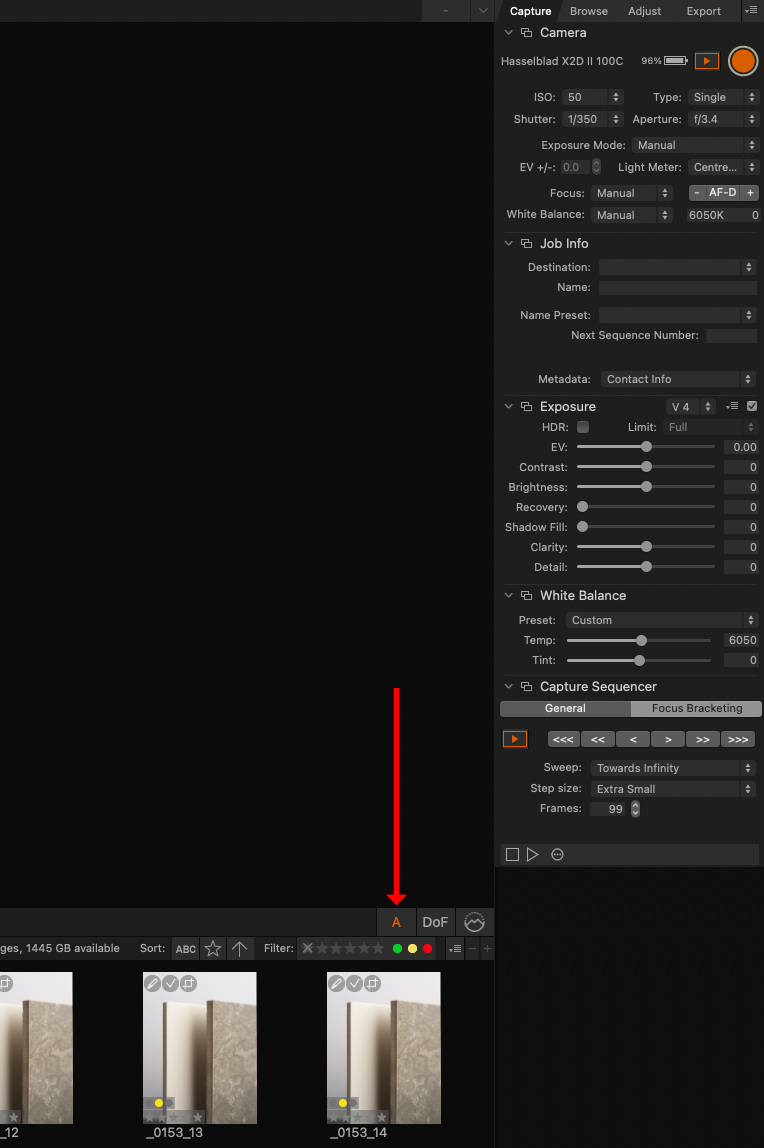Image resolution: width=764 pixels, height=1148 pixels.
Task: Open the sequencer more options circle icon
Action: [x=558, y=854]
